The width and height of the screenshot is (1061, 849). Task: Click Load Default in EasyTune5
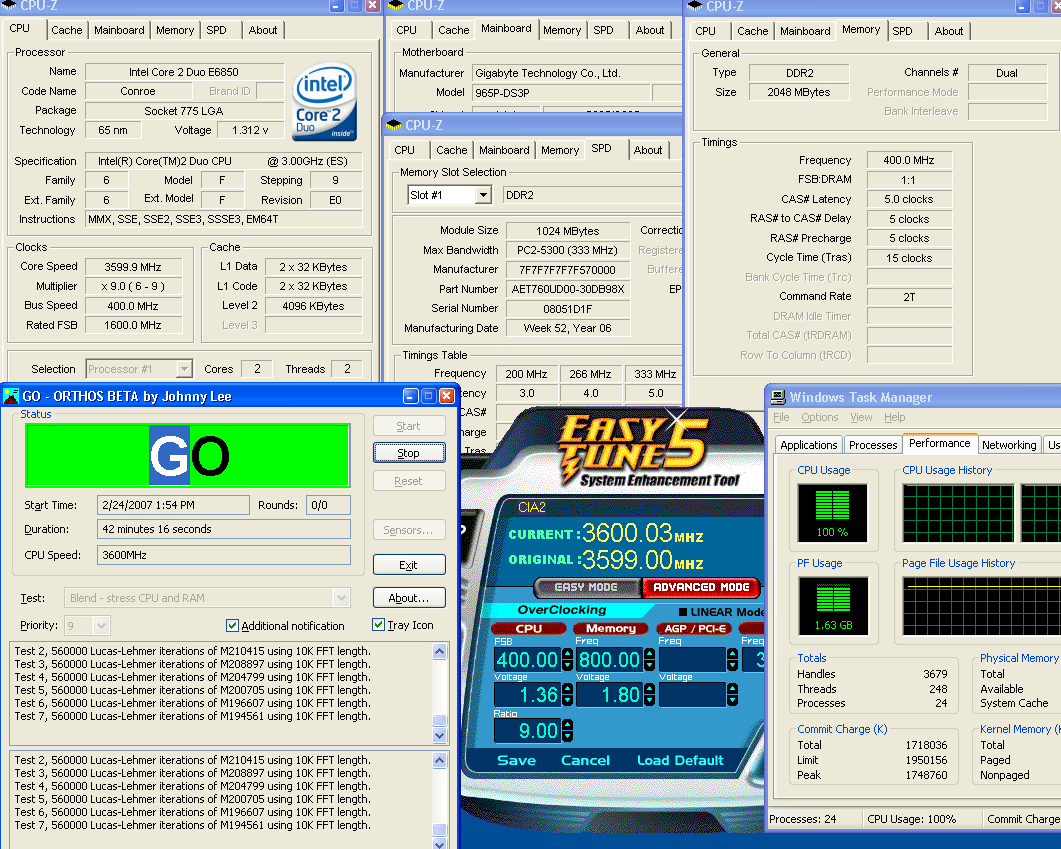(x=680, y=760)
